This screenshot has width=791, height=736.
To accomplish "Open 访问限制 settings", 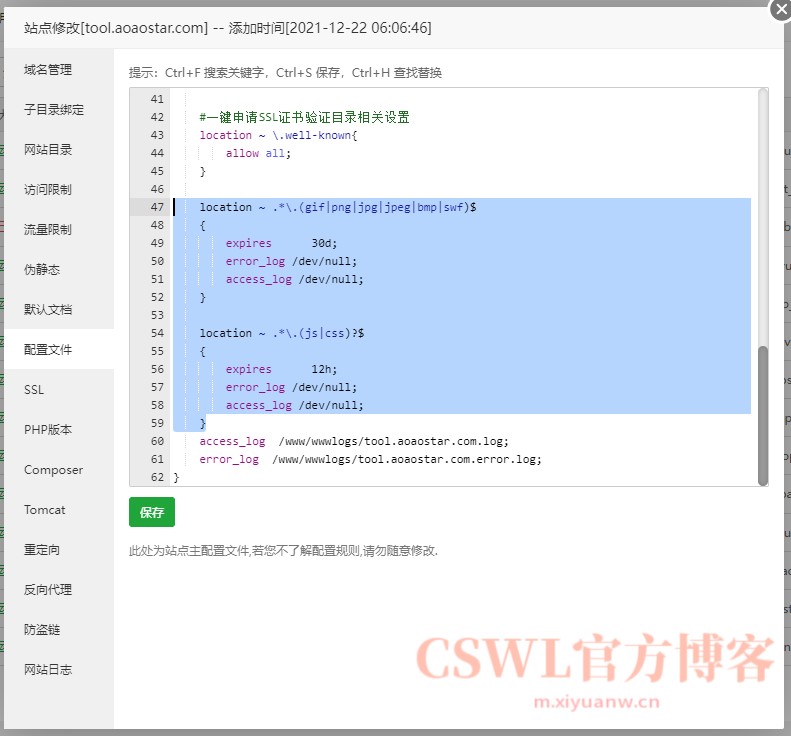I will pos(48,190).
